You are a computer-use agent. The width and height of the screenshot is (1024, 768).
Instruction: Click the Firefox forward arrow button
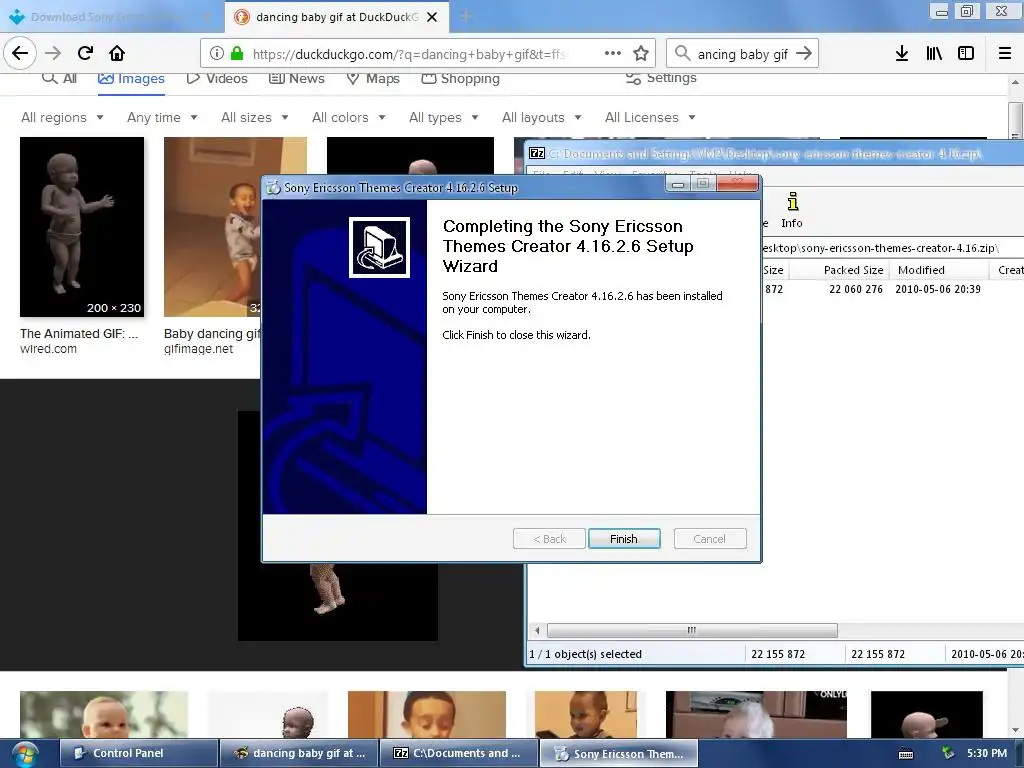coord(54,53)
